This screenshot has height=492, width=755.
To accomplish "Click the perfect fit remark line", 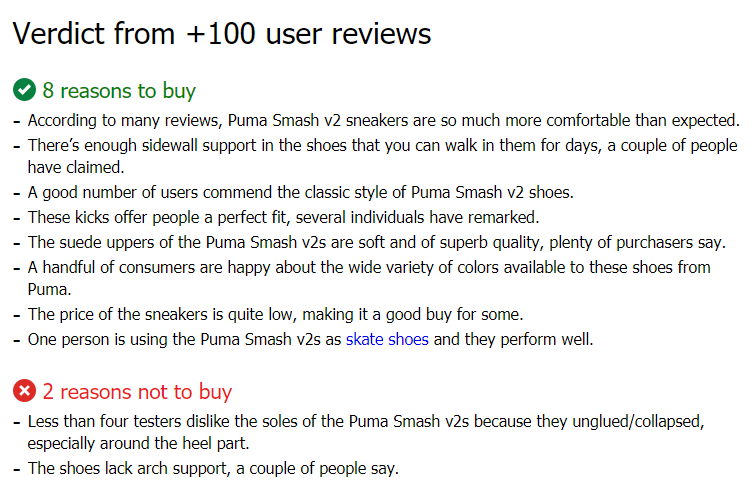I will tap(283, 218).
